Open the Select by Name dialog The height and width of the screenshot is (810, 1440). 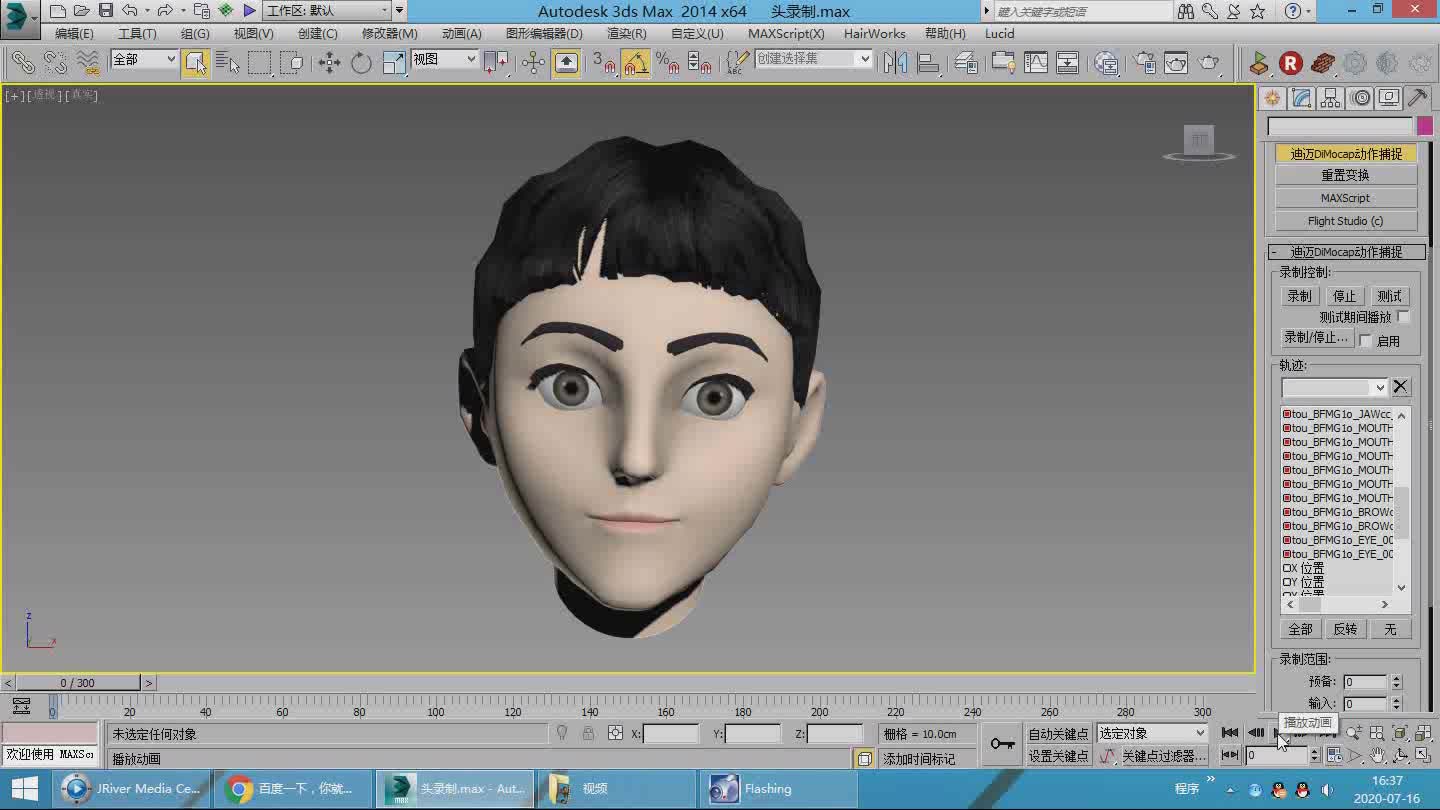pyautogui.click(x=228, y=62)
